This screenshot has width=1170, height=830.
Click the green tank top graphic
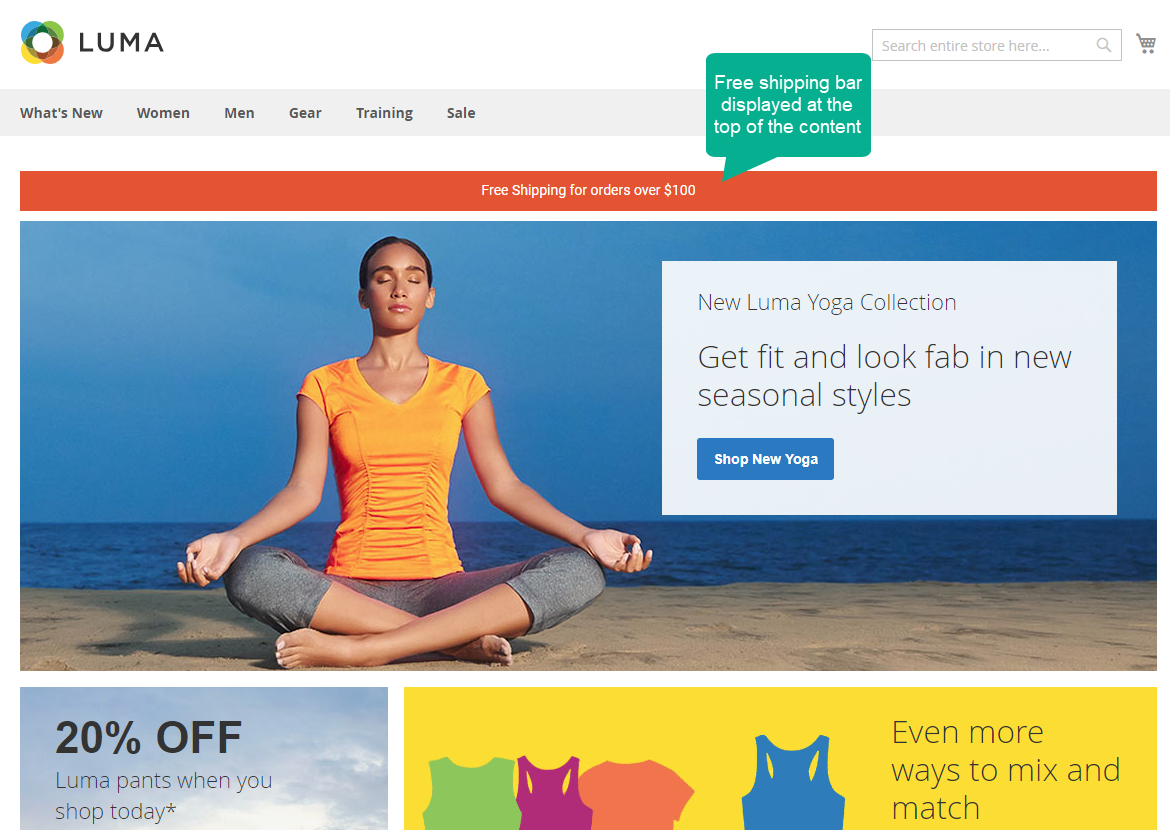[x=470, y=793]
